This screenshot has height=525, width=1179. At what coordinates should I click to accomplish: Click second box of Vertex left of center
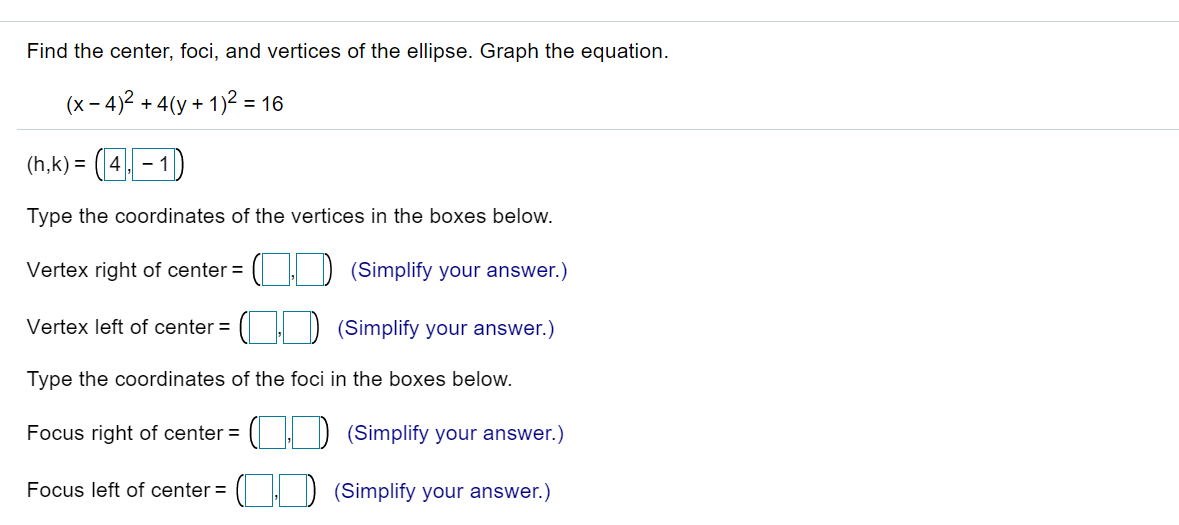tap(299, 327)
